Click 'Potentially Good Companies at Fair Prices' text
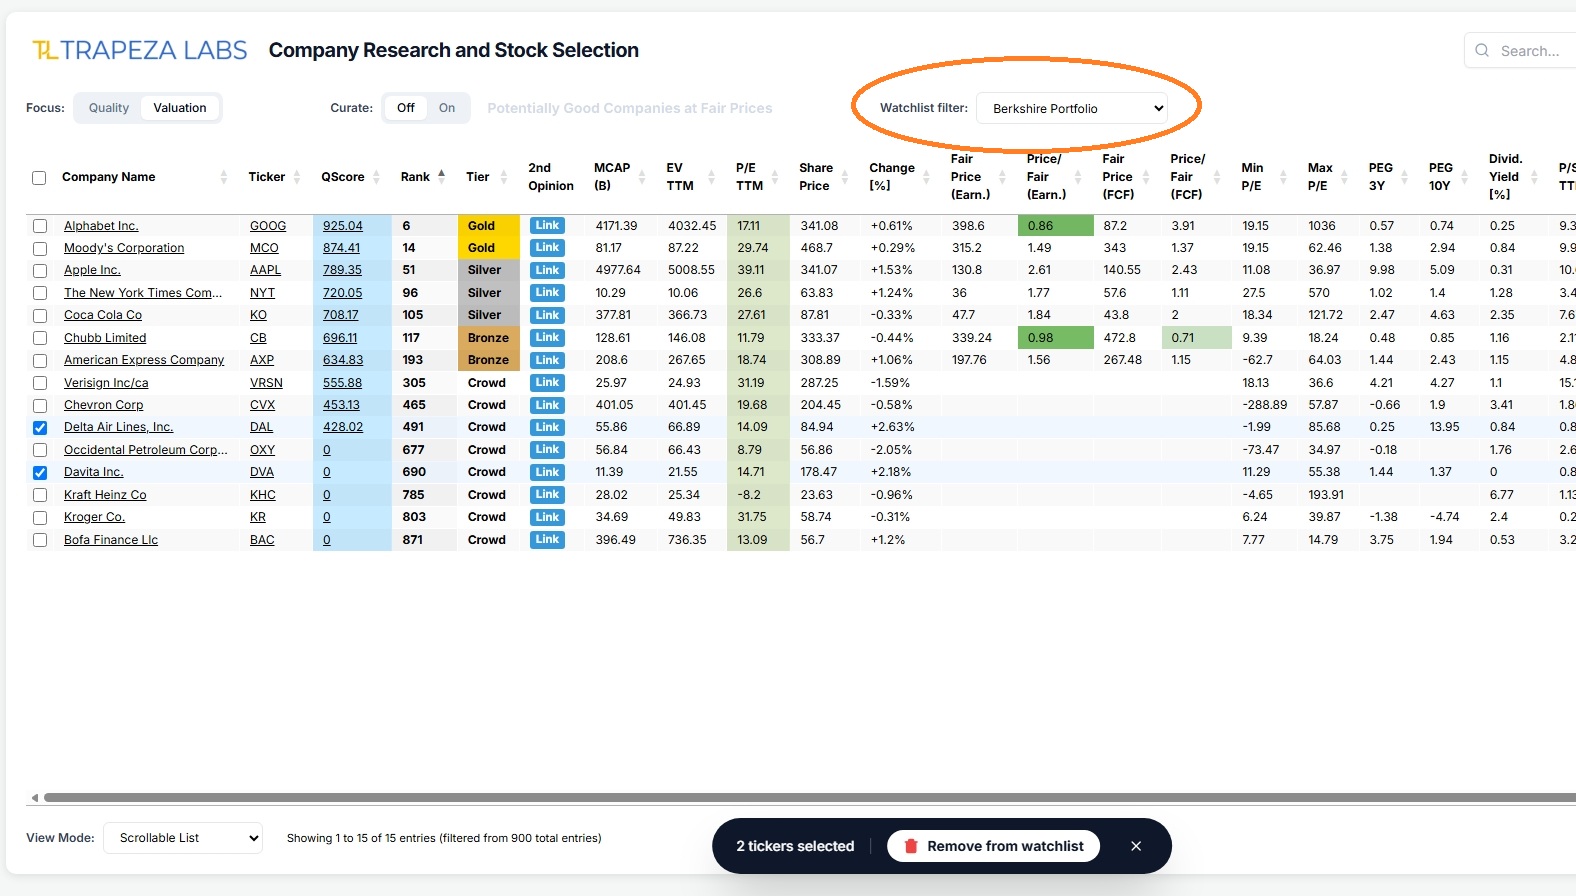Viewport: 1576px width, 896px height. [x=630, y=108]
